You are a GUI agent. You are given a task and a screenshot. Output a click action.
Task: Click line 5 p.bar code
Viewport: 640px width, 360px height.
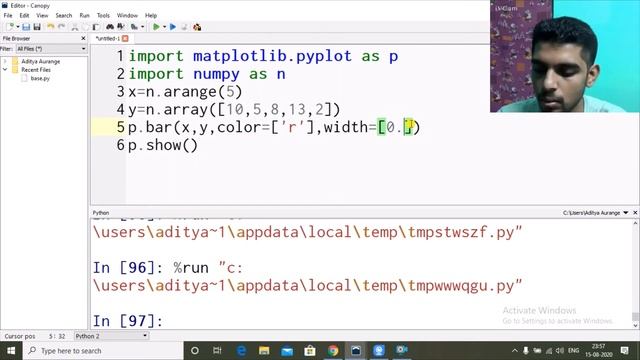click(x=274, y=127)
